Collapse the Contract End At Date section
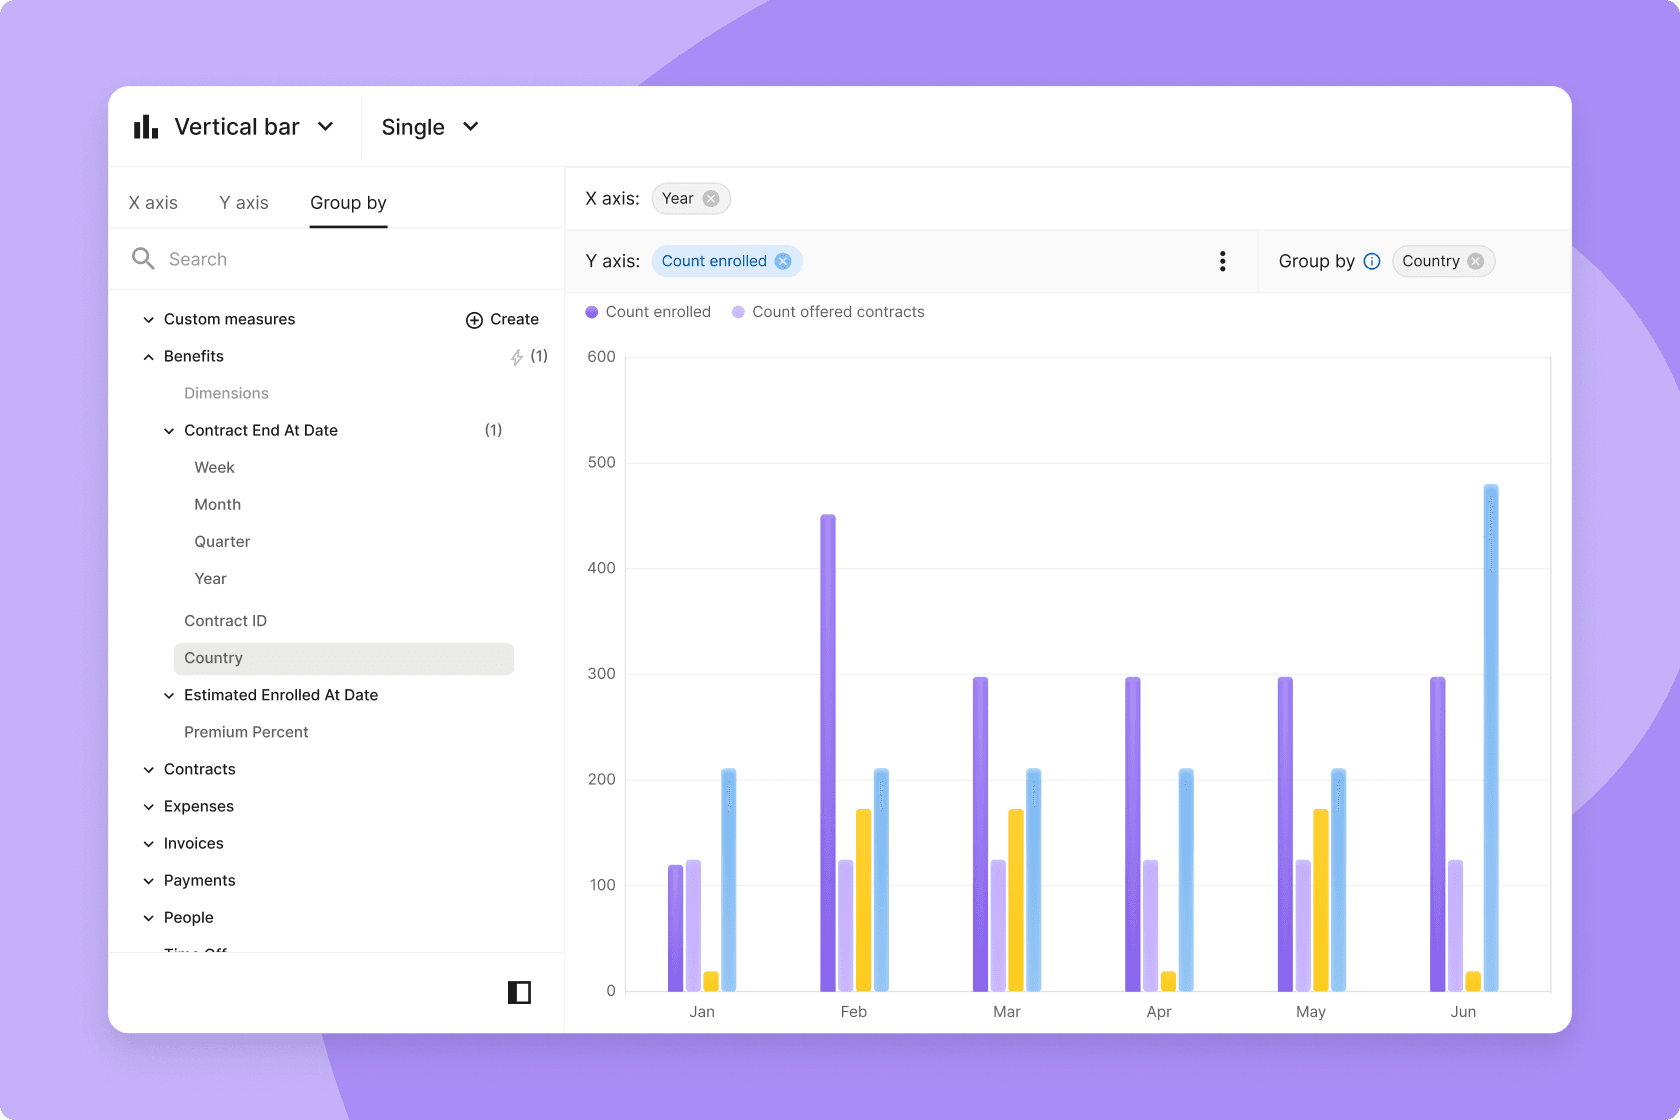The width and height of the screenshot is (1680, 1120). [169, 430]
